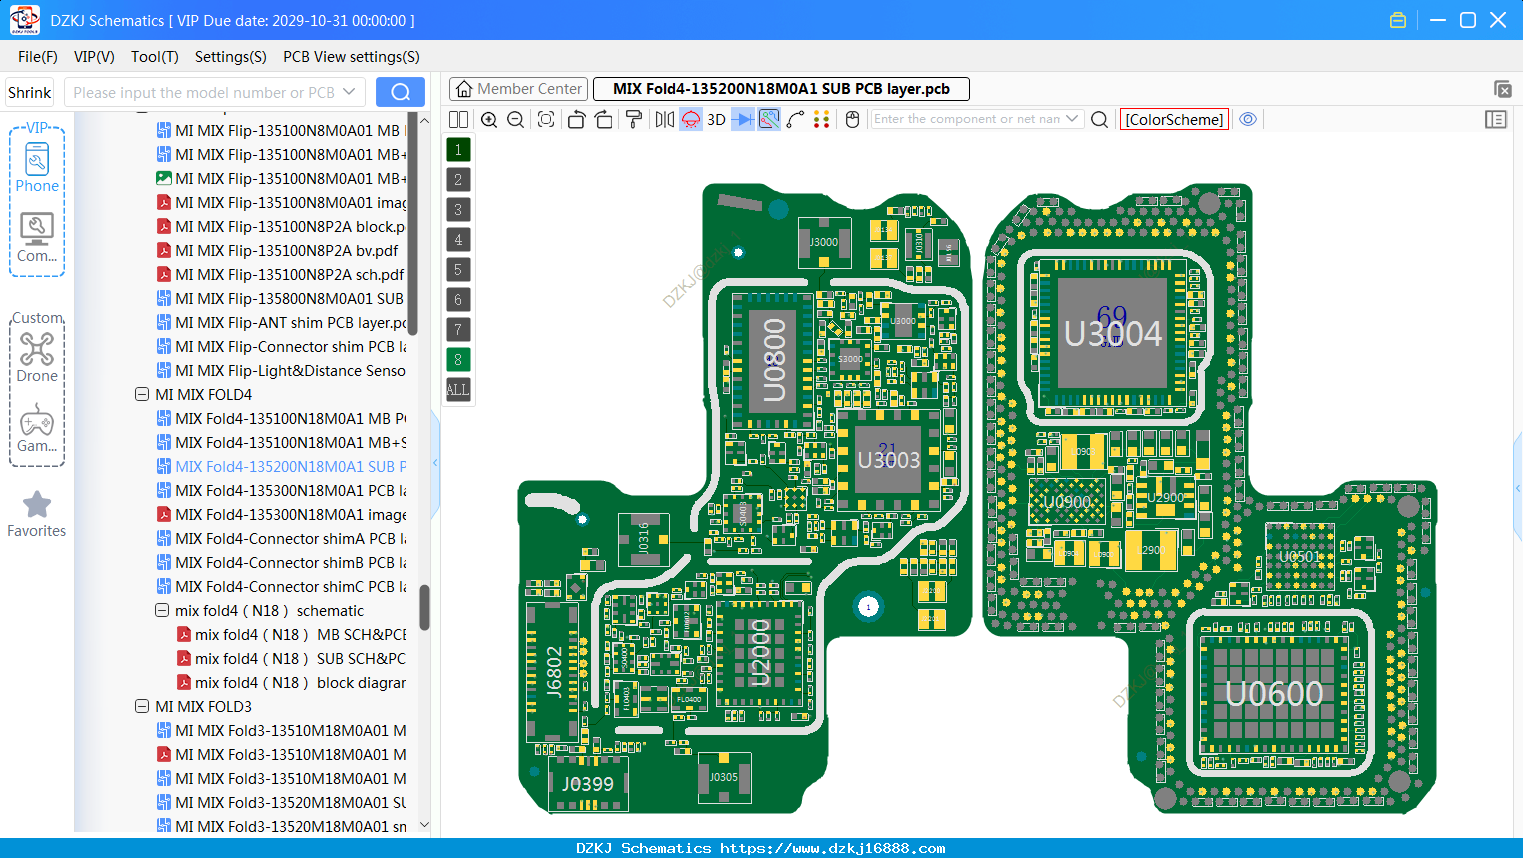Toggle the diode component symbol icon
The height and width of the screenshot is (858, 1523).
coord(743,120)
